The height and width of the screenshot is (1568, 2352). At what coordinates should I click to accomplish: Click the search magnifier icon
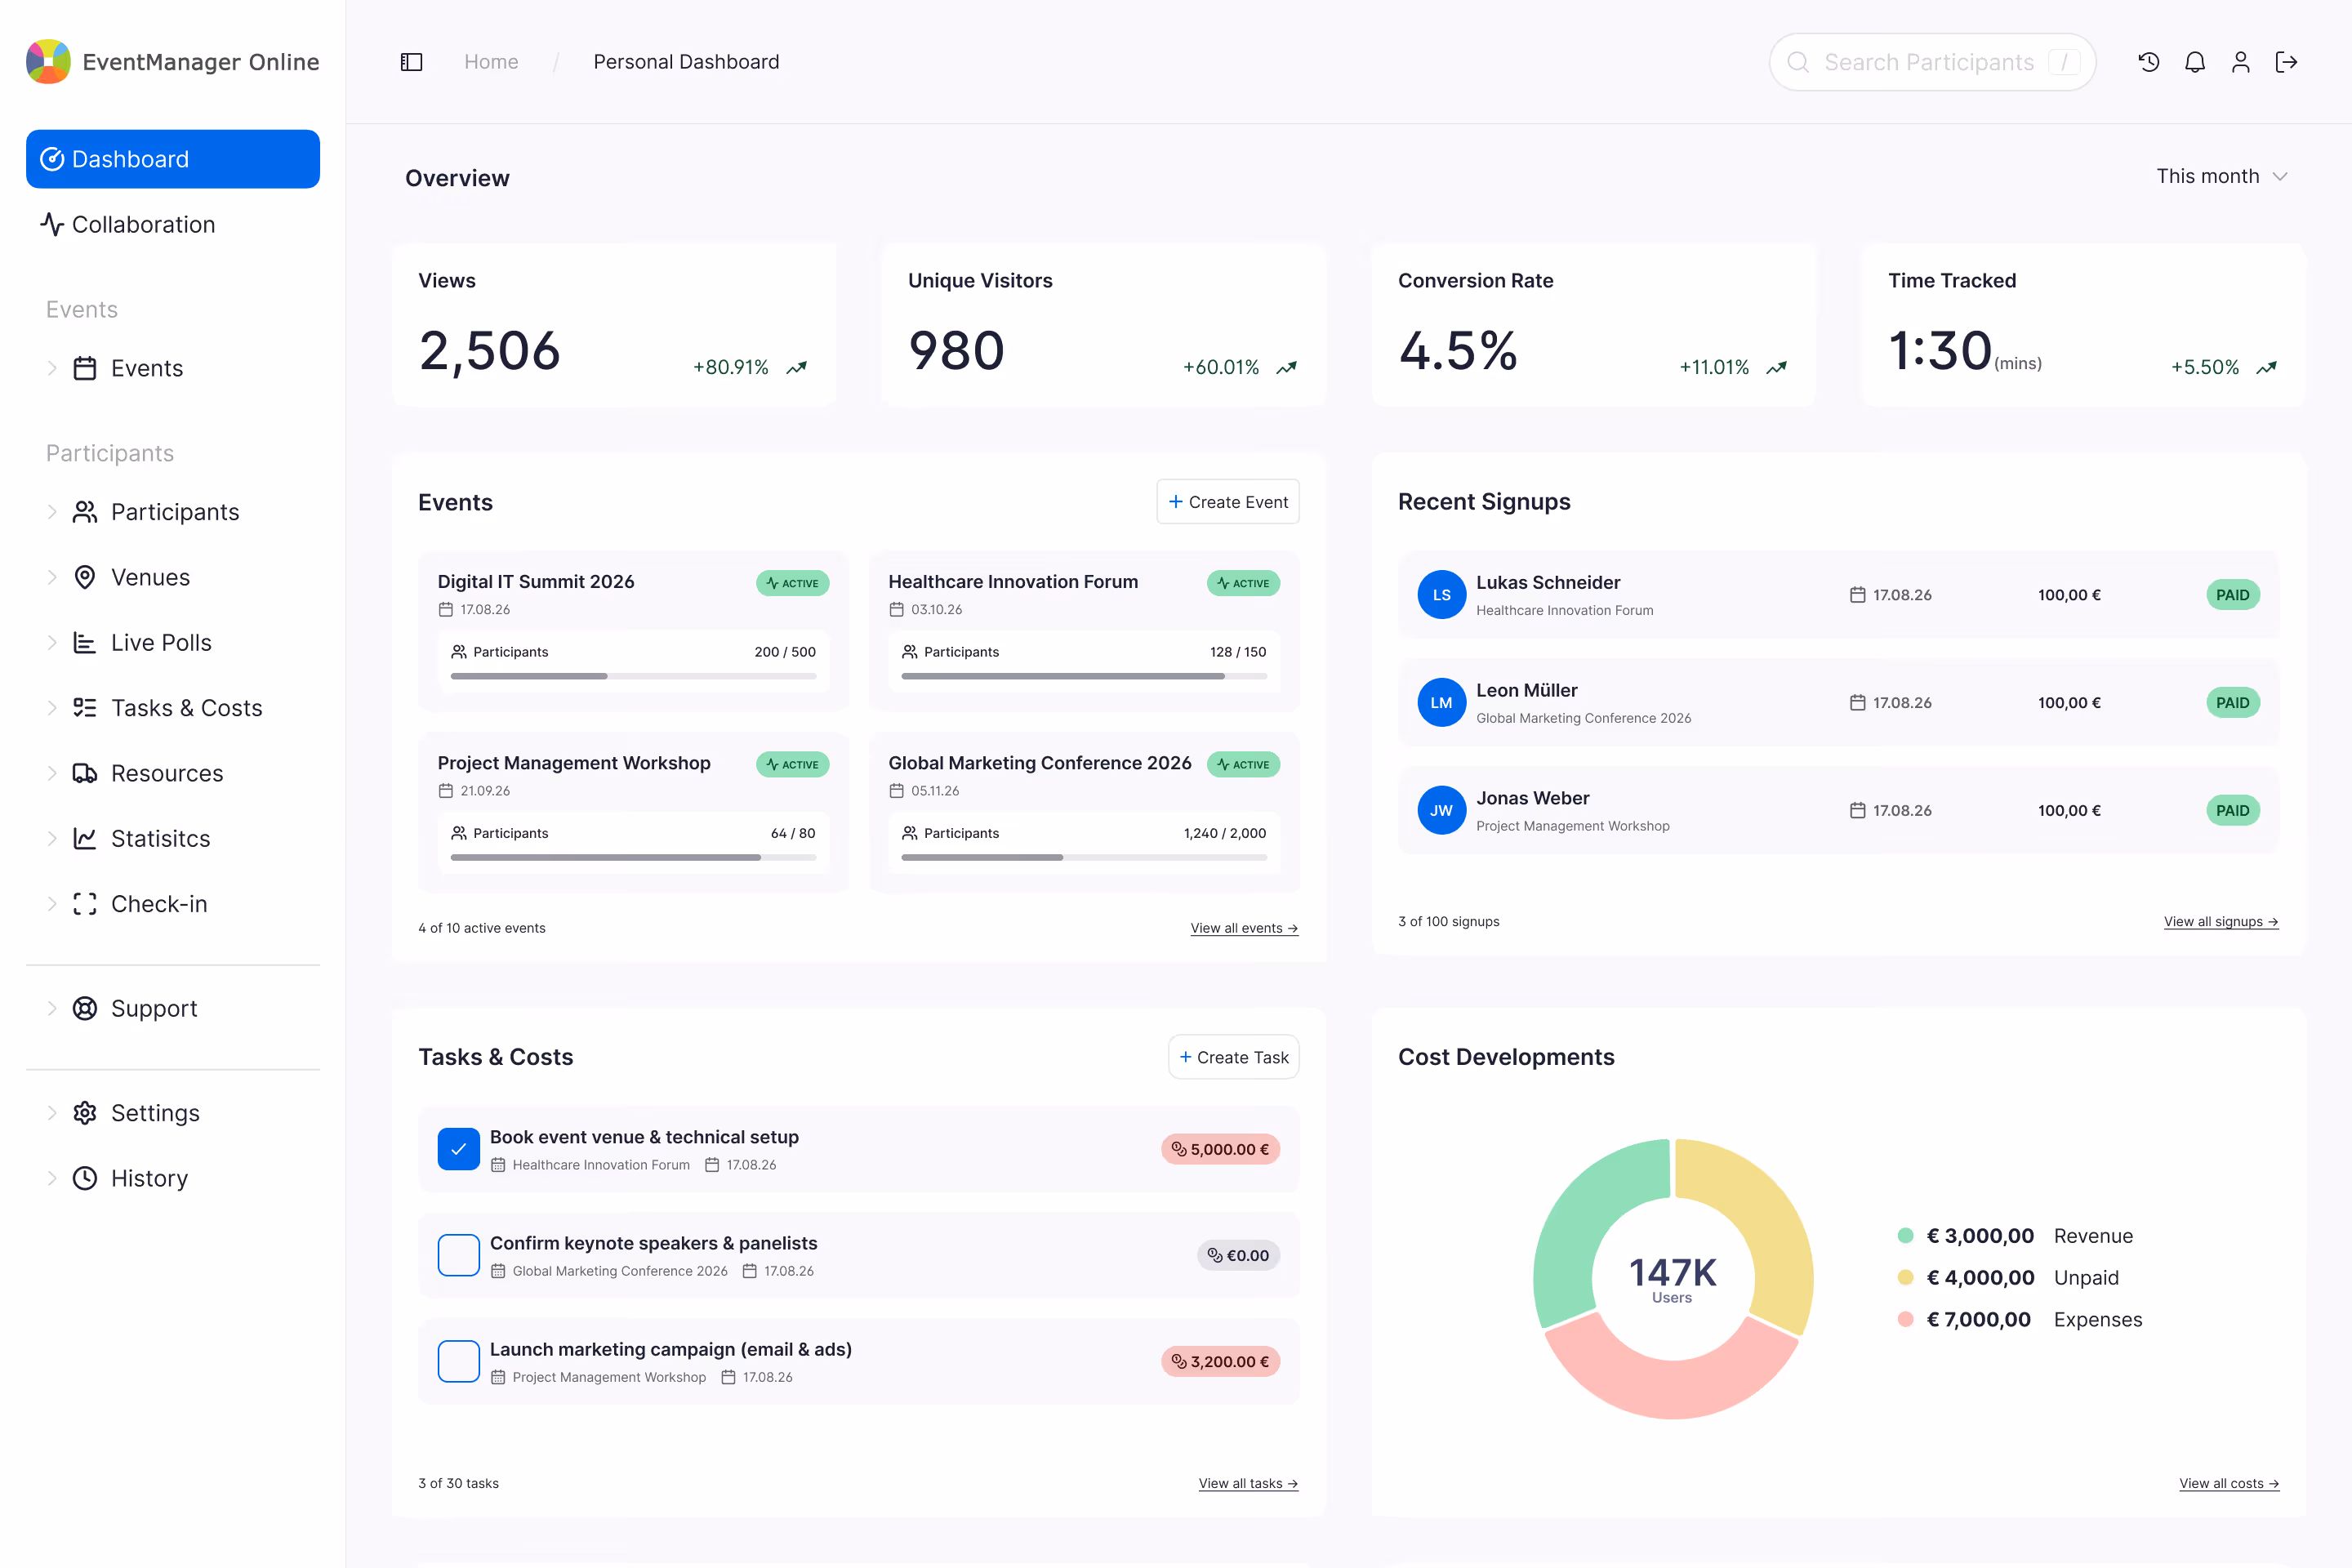[x=1798, y=62]
